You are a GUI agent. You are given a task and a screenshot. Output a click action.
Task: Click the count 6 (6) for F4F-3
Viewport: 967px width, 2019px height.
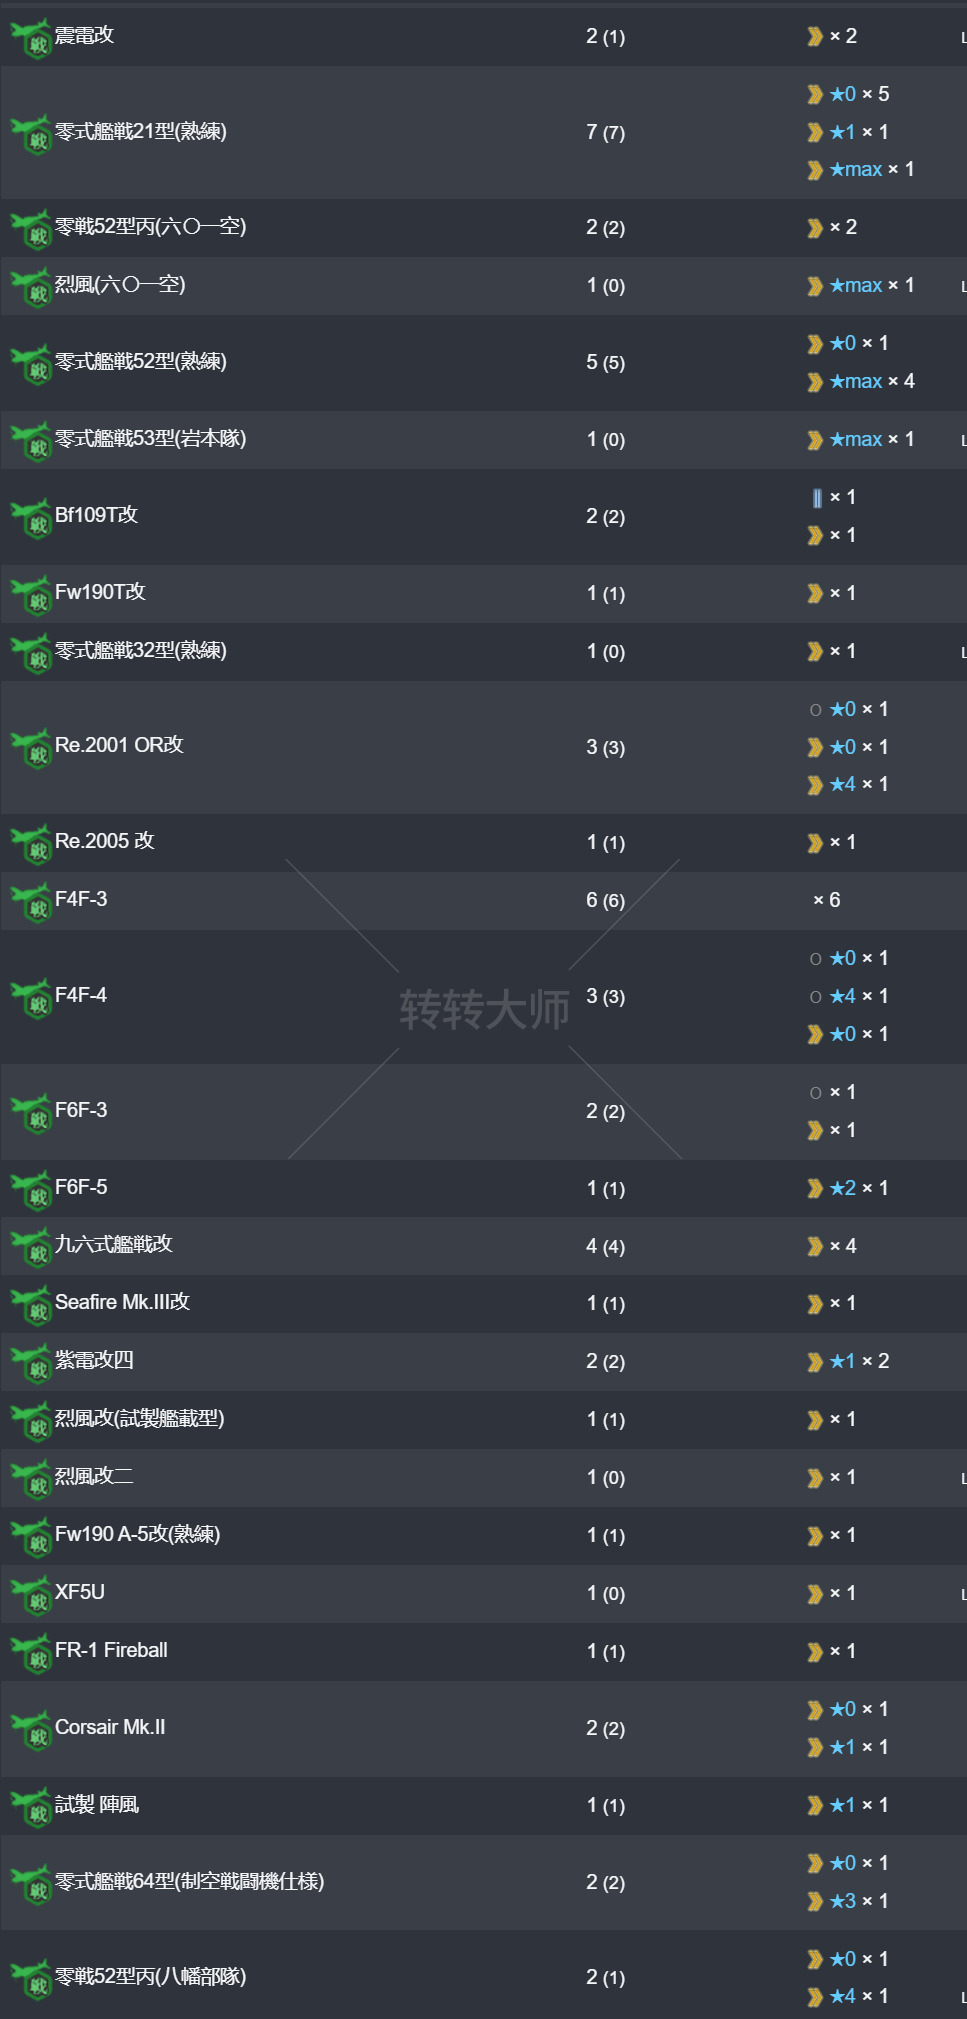605,901
